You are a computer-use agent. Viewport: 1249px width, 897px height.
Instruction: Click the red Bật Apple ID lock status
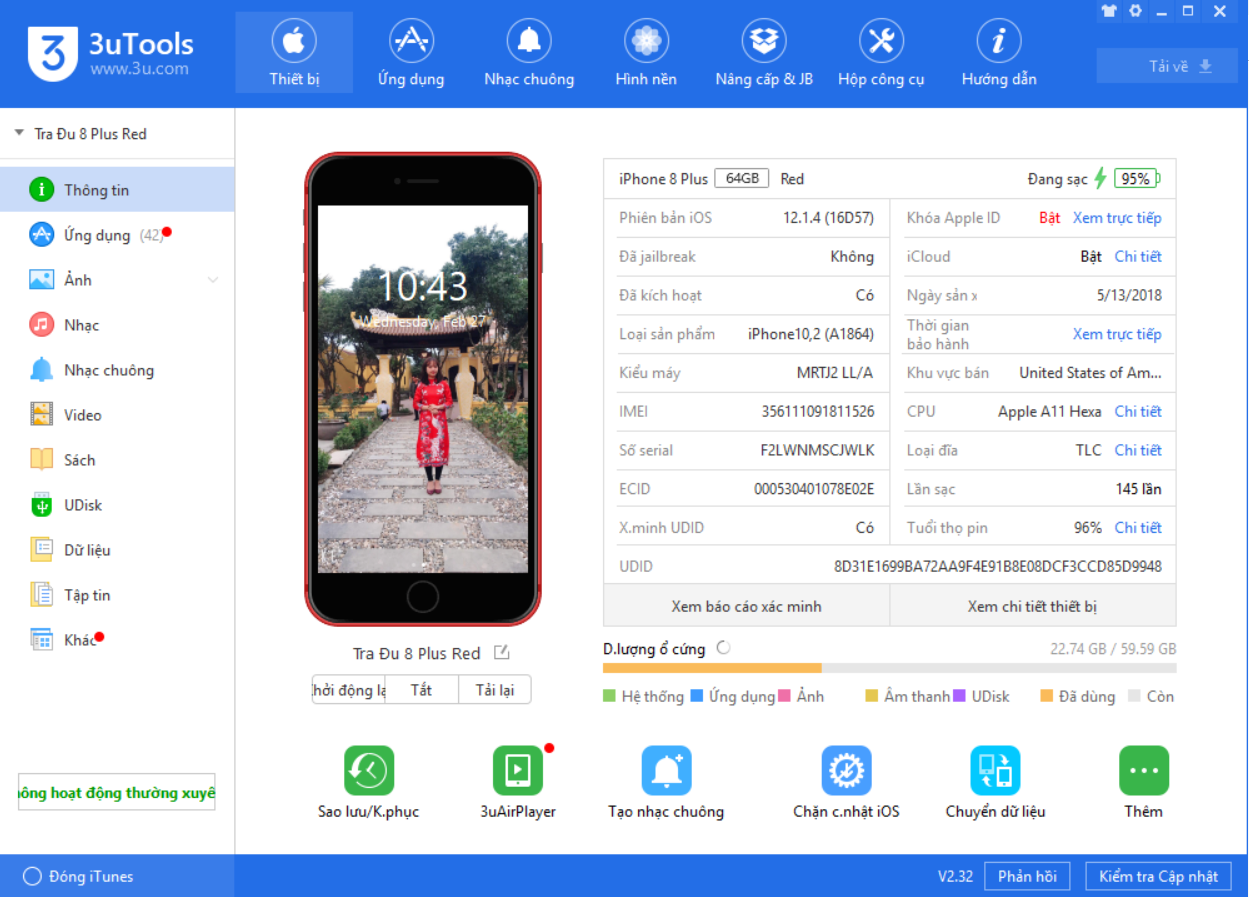click(1049, 218)
